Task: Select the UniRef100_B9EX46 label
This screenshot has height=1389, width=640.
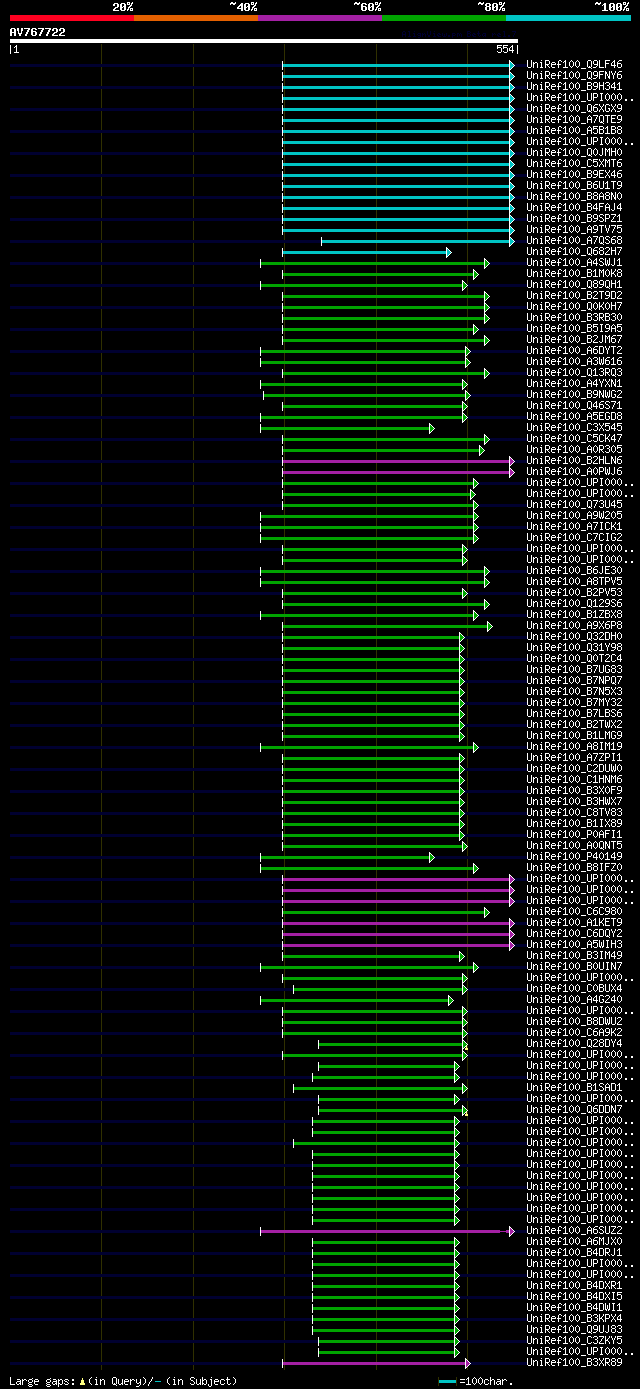Action: tap(574, 175)
